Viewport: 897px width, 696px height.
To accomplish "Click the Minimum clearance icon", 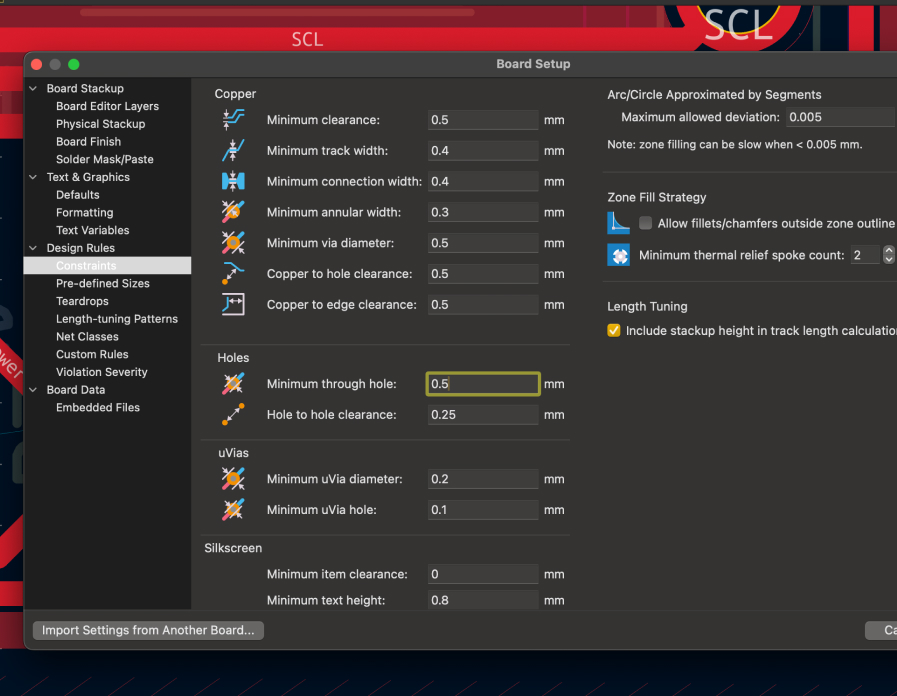I will tap(232, 120).
